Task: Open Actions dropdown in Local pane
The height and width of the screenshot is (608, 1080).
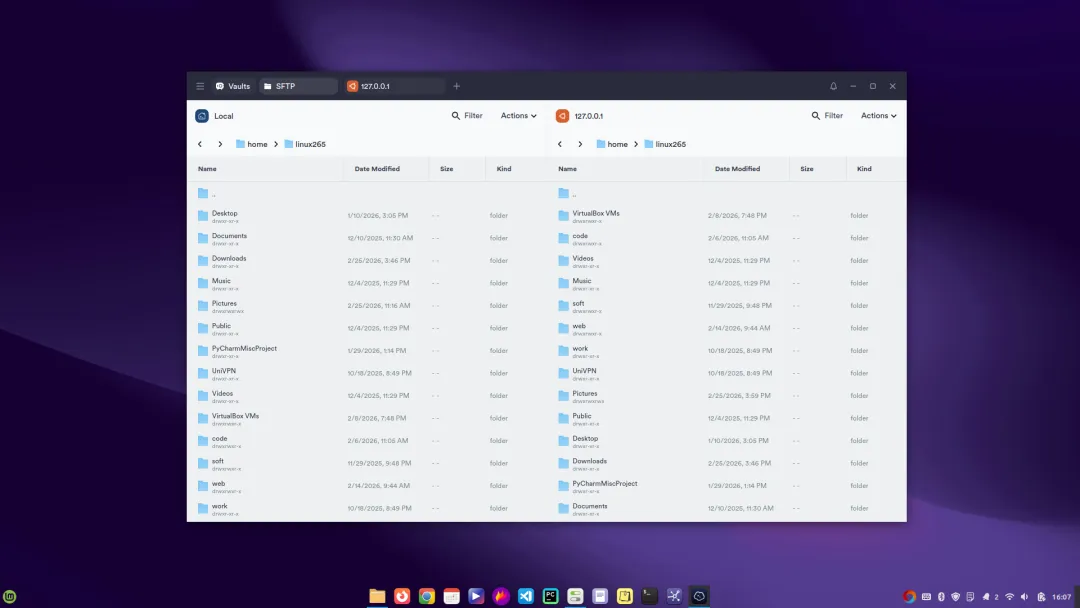Action: point(519,116)
